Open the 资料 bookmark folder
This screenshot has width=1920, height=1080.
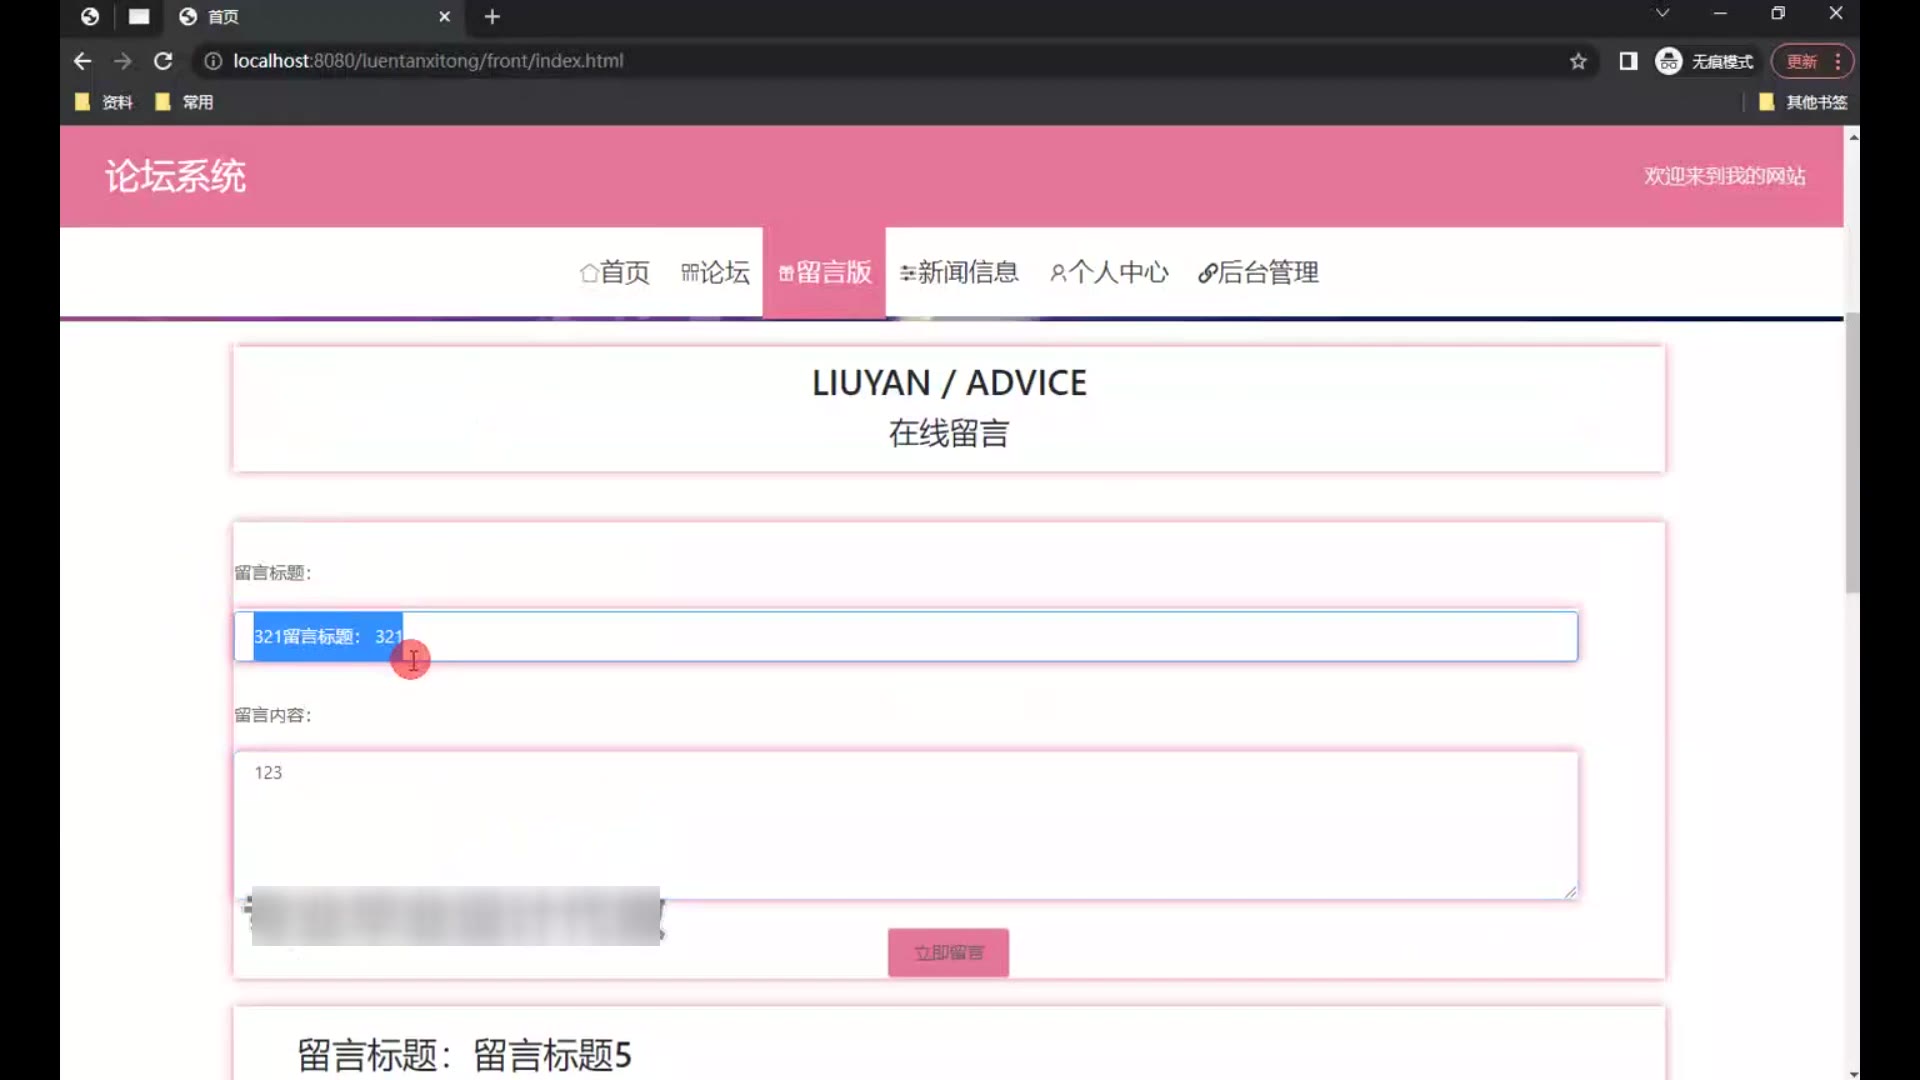[104, 102]
